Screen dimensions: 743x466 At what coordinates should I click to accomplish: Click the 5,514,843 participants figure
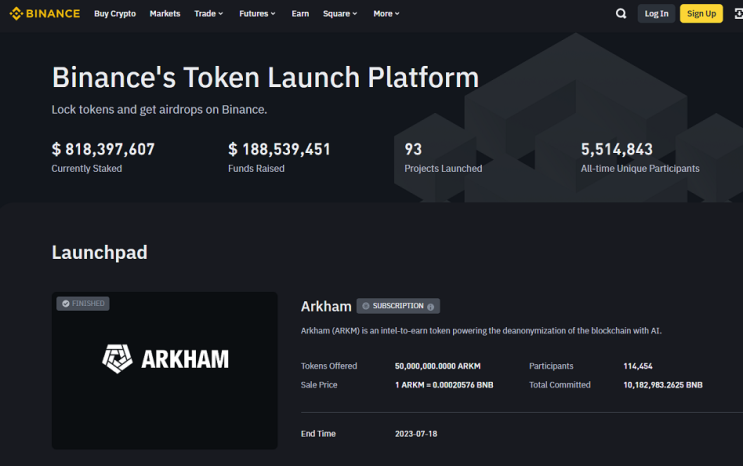click(616, 149)
